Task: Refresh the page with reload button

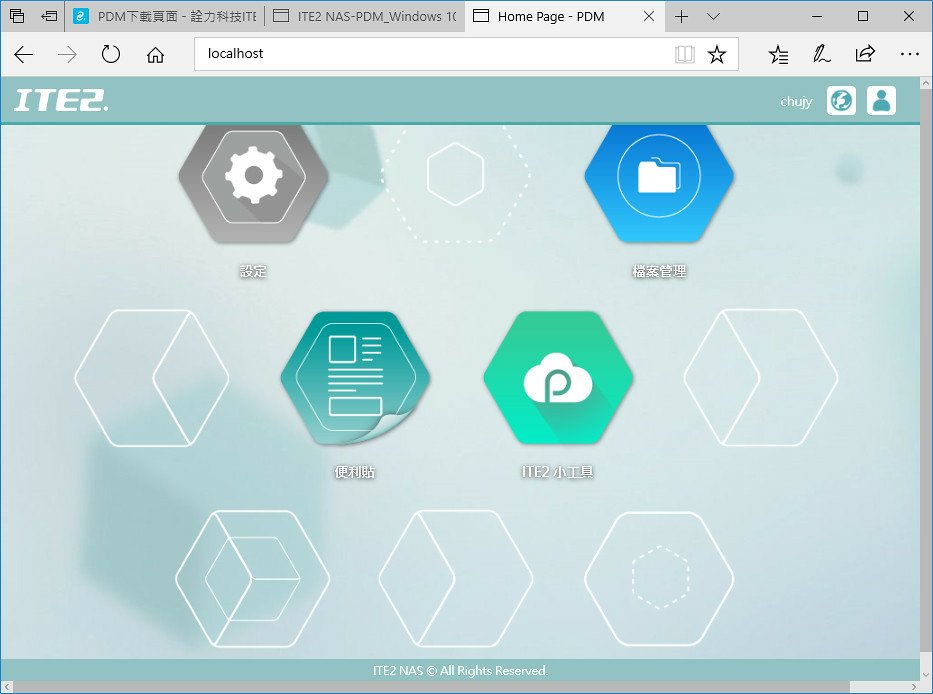Action: [x=111, y=55]
